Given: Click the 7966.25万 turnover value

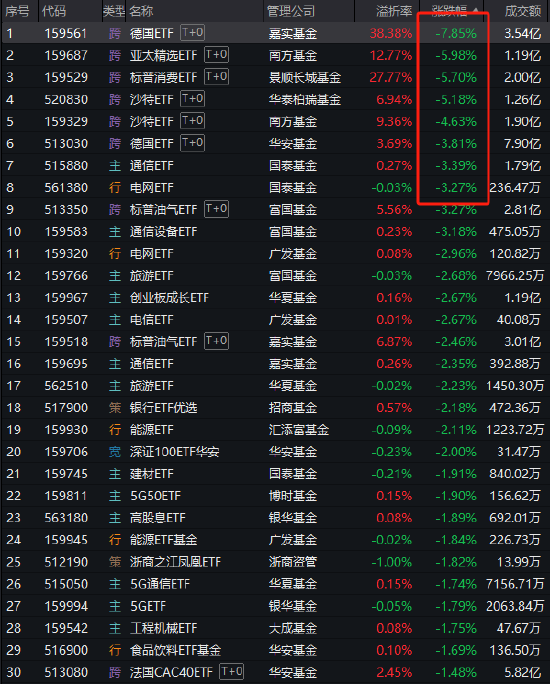Looking at the screenshot, I should point(515,276).
